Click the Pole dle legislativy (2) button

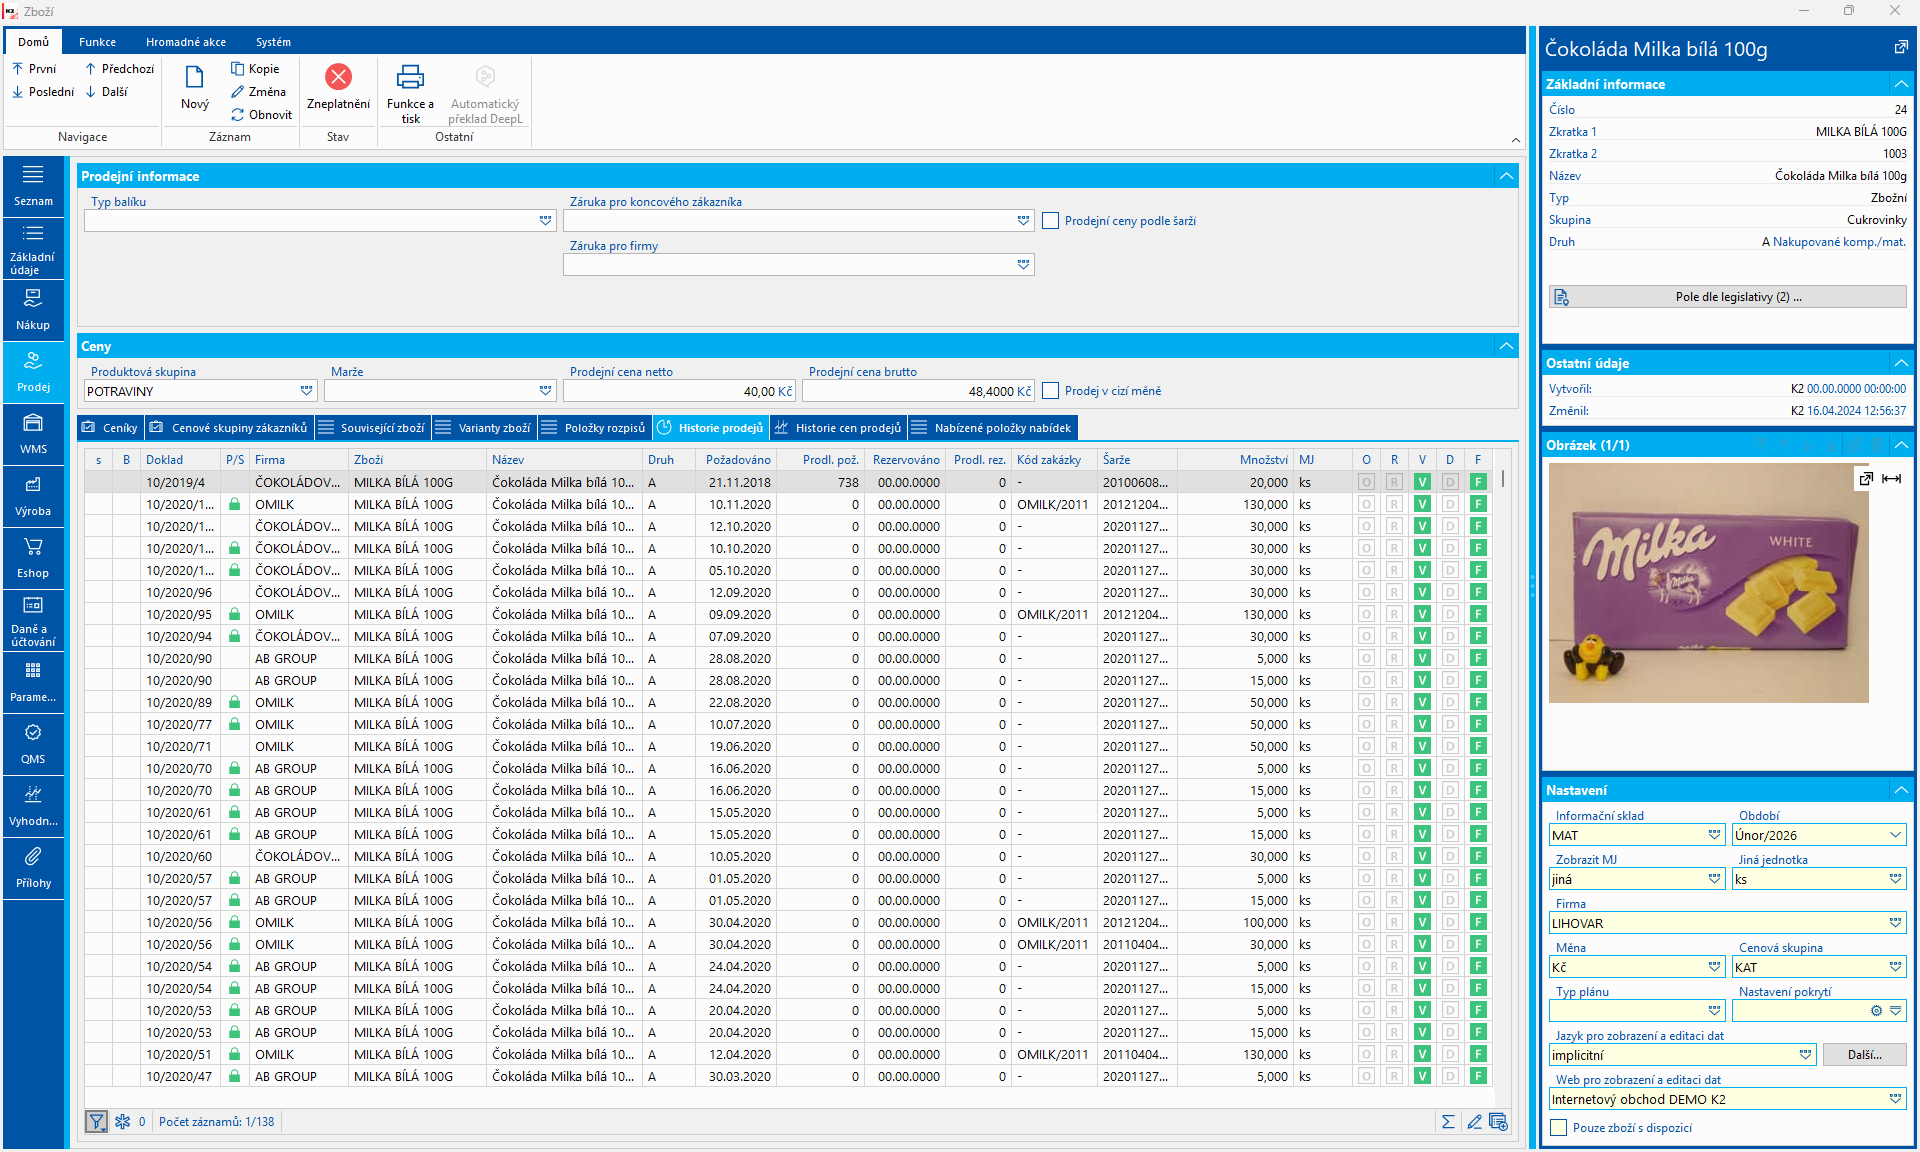tap(1727, 297)
